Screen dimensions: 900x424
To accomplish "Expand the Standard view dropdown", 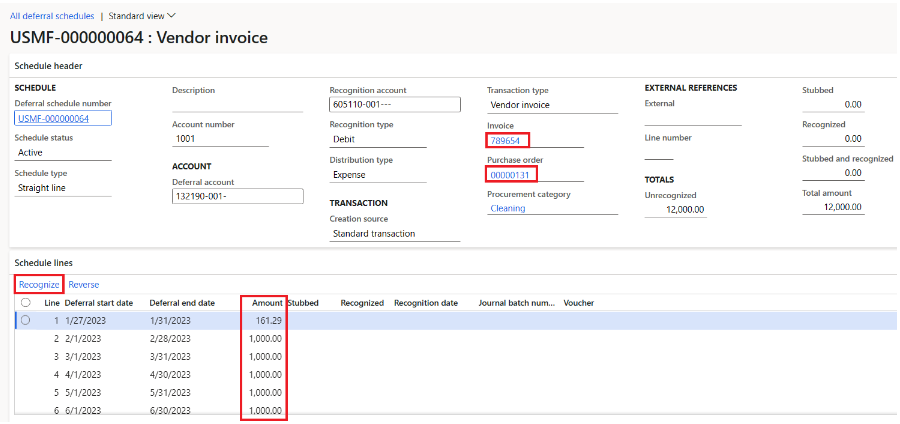I will point(141,16).
